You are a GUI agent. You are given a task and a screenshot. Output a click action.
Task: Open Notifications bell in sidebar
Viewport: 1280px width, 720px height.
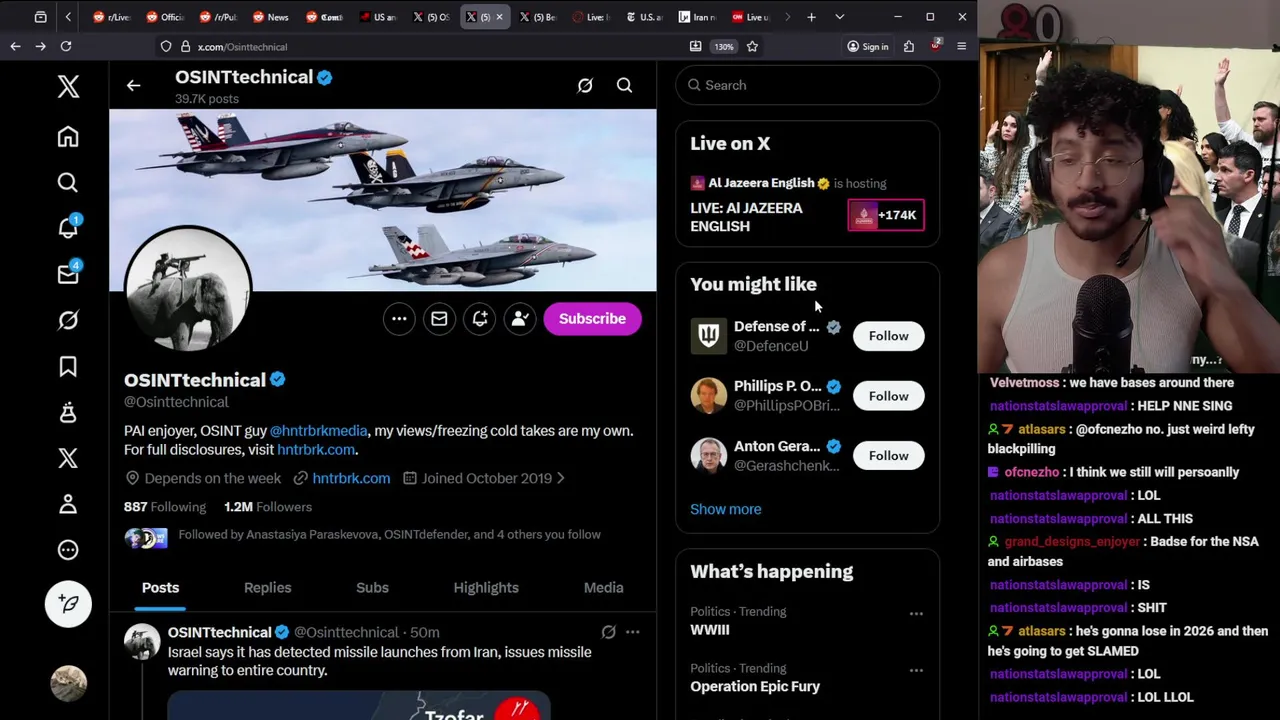[68, 228]
